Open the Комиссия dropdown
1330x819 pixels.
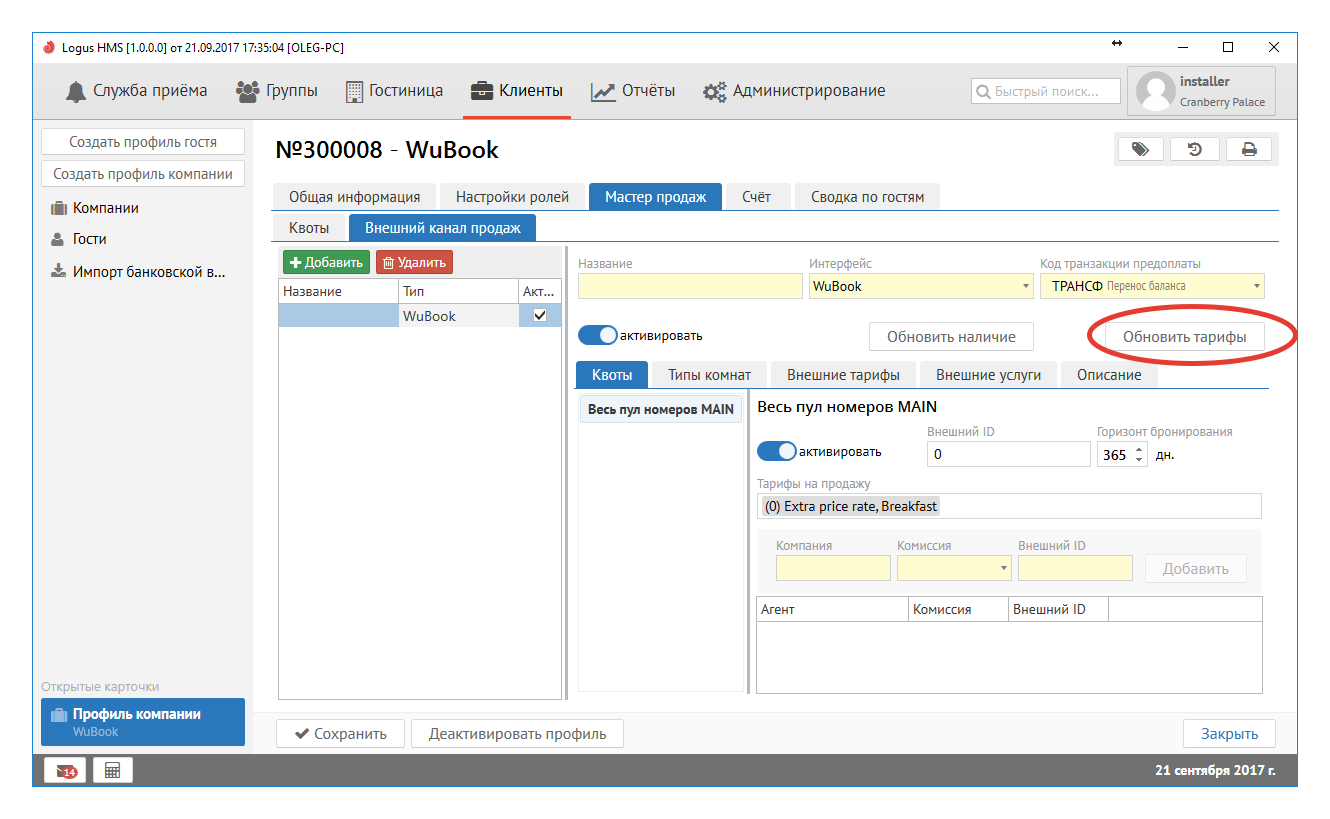[954, 569]
